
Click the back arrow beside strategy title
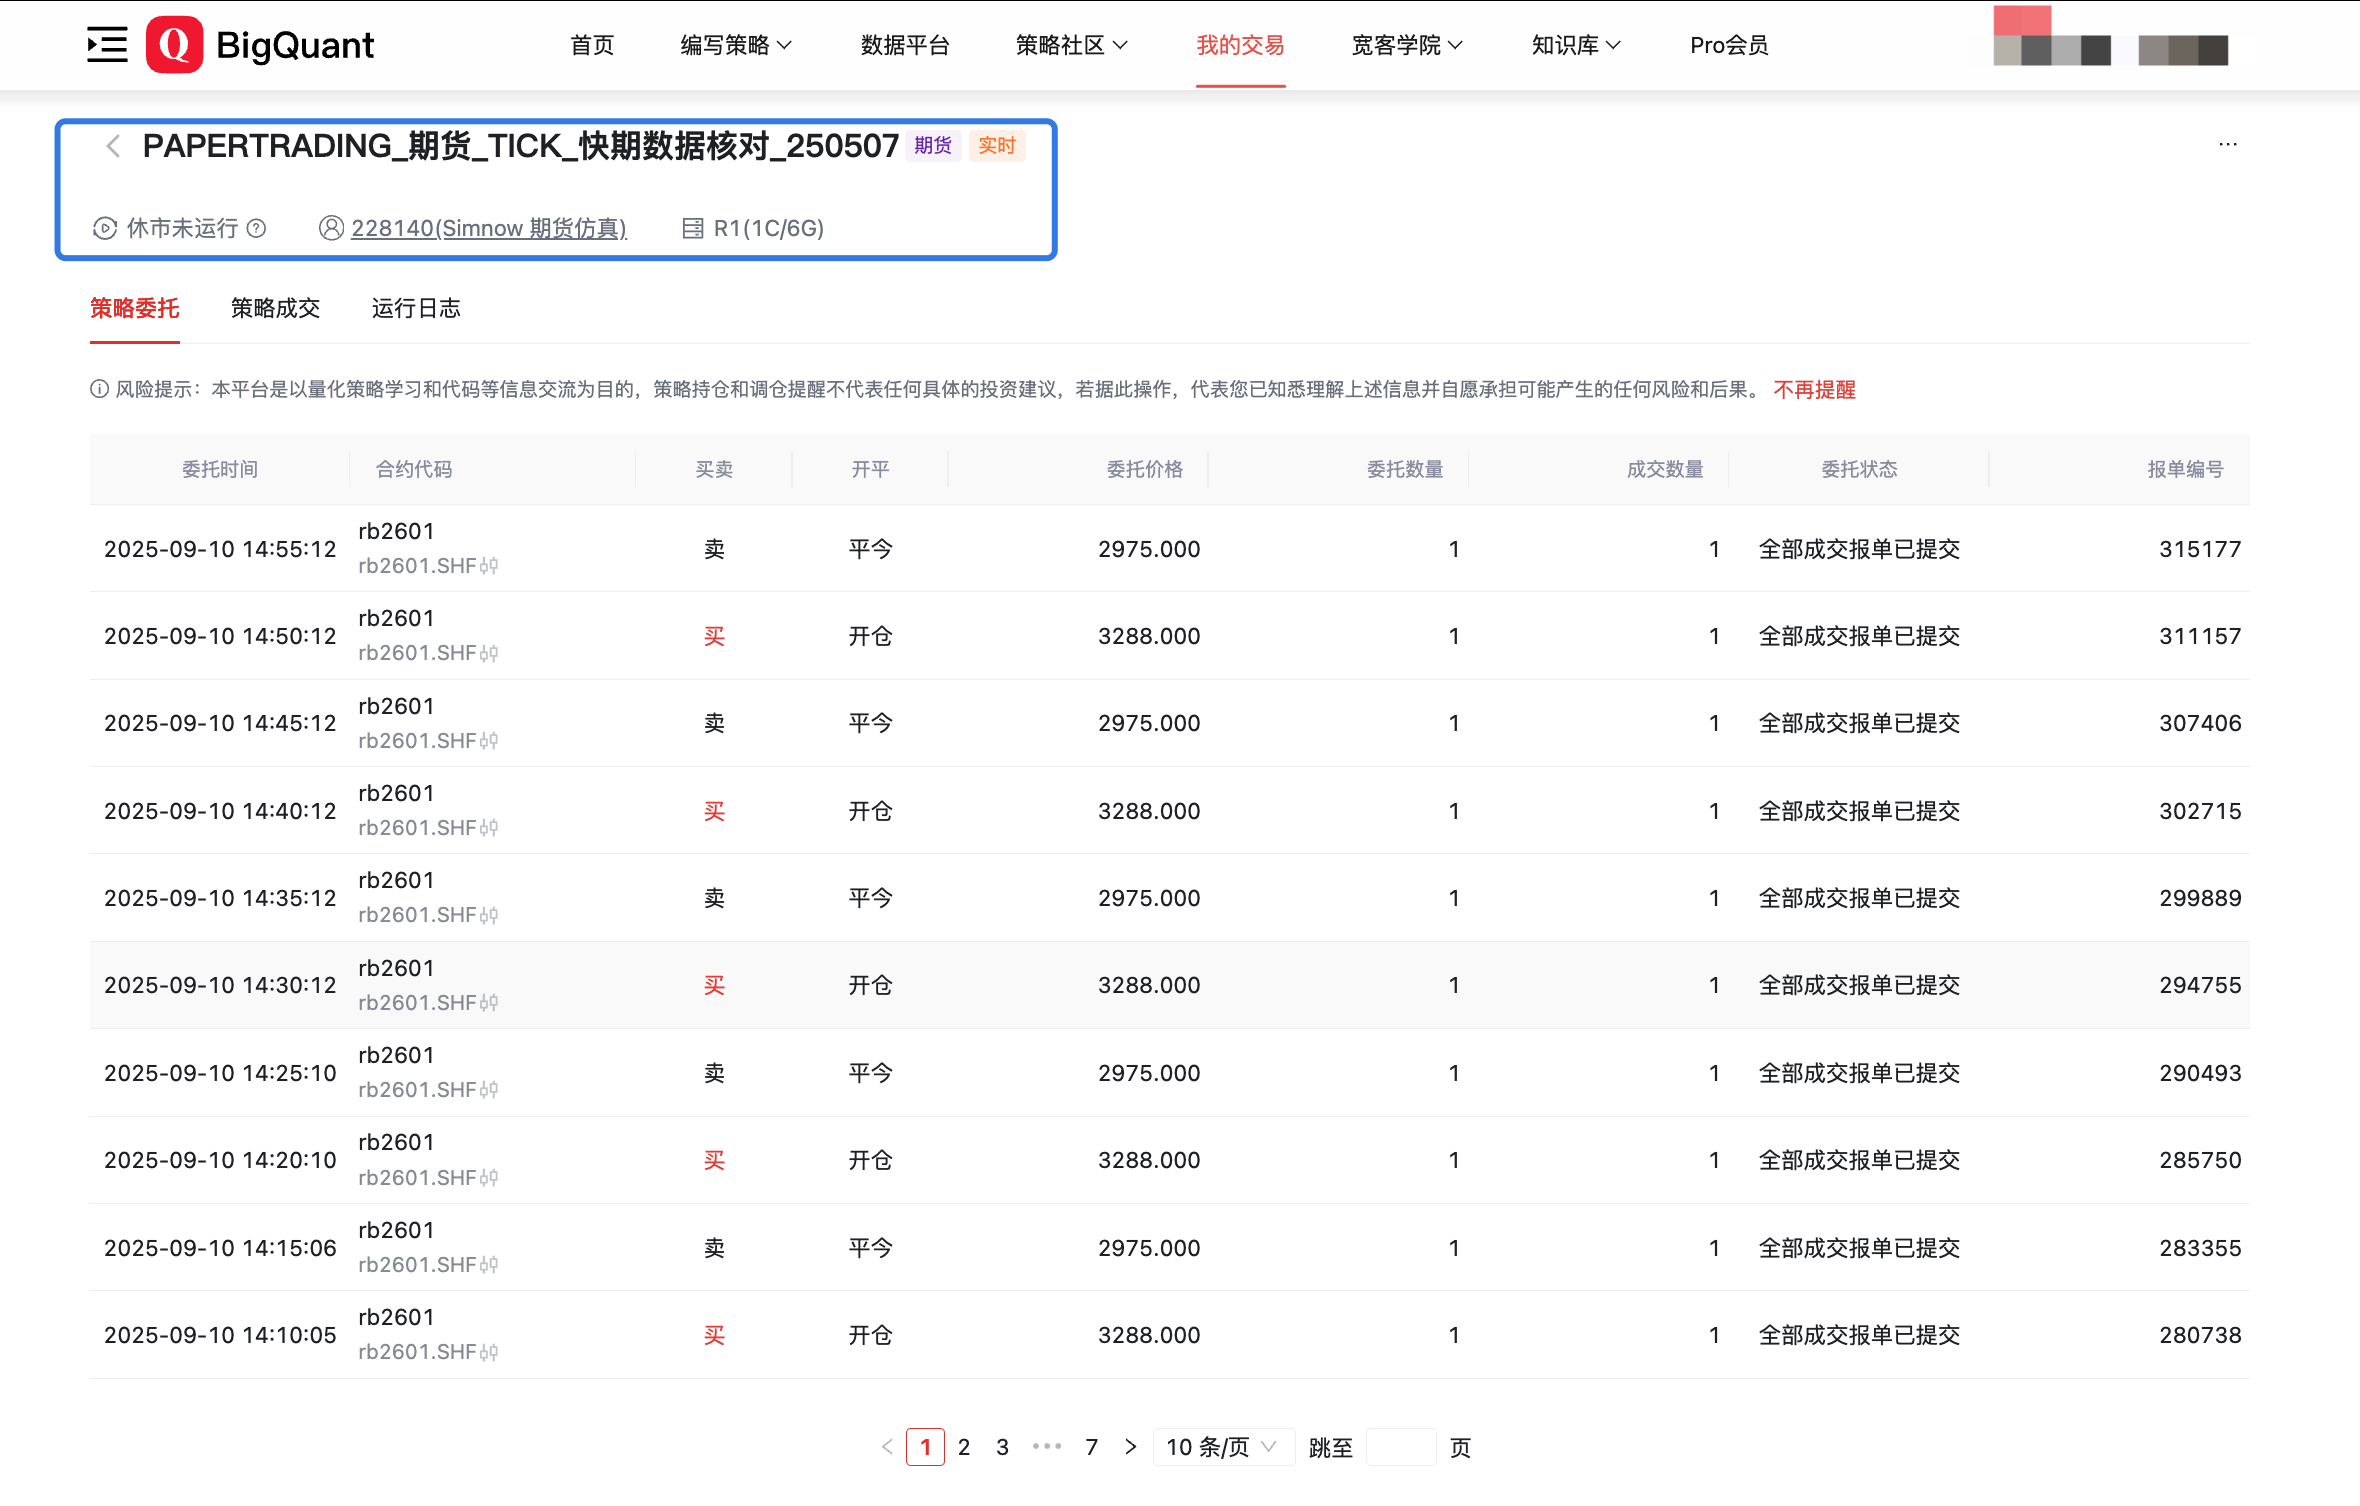click(x=113, y=146)
